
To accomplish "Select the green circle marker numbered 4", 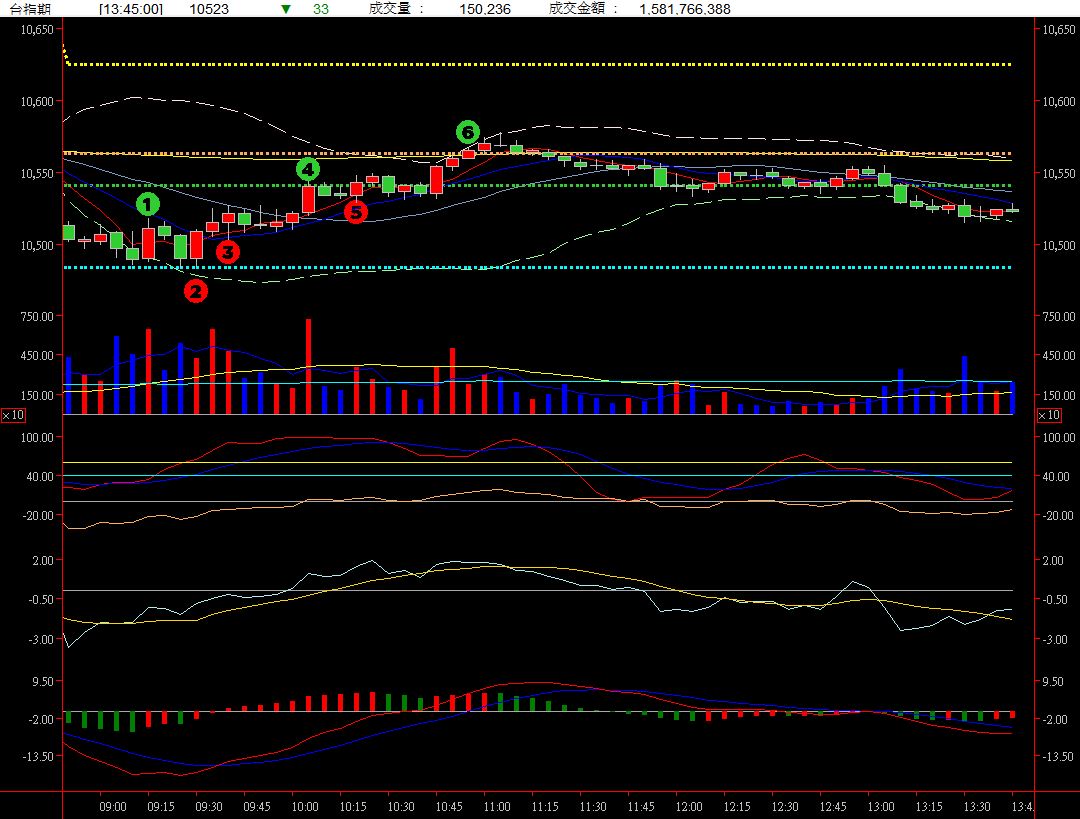I will coord(307,169).
